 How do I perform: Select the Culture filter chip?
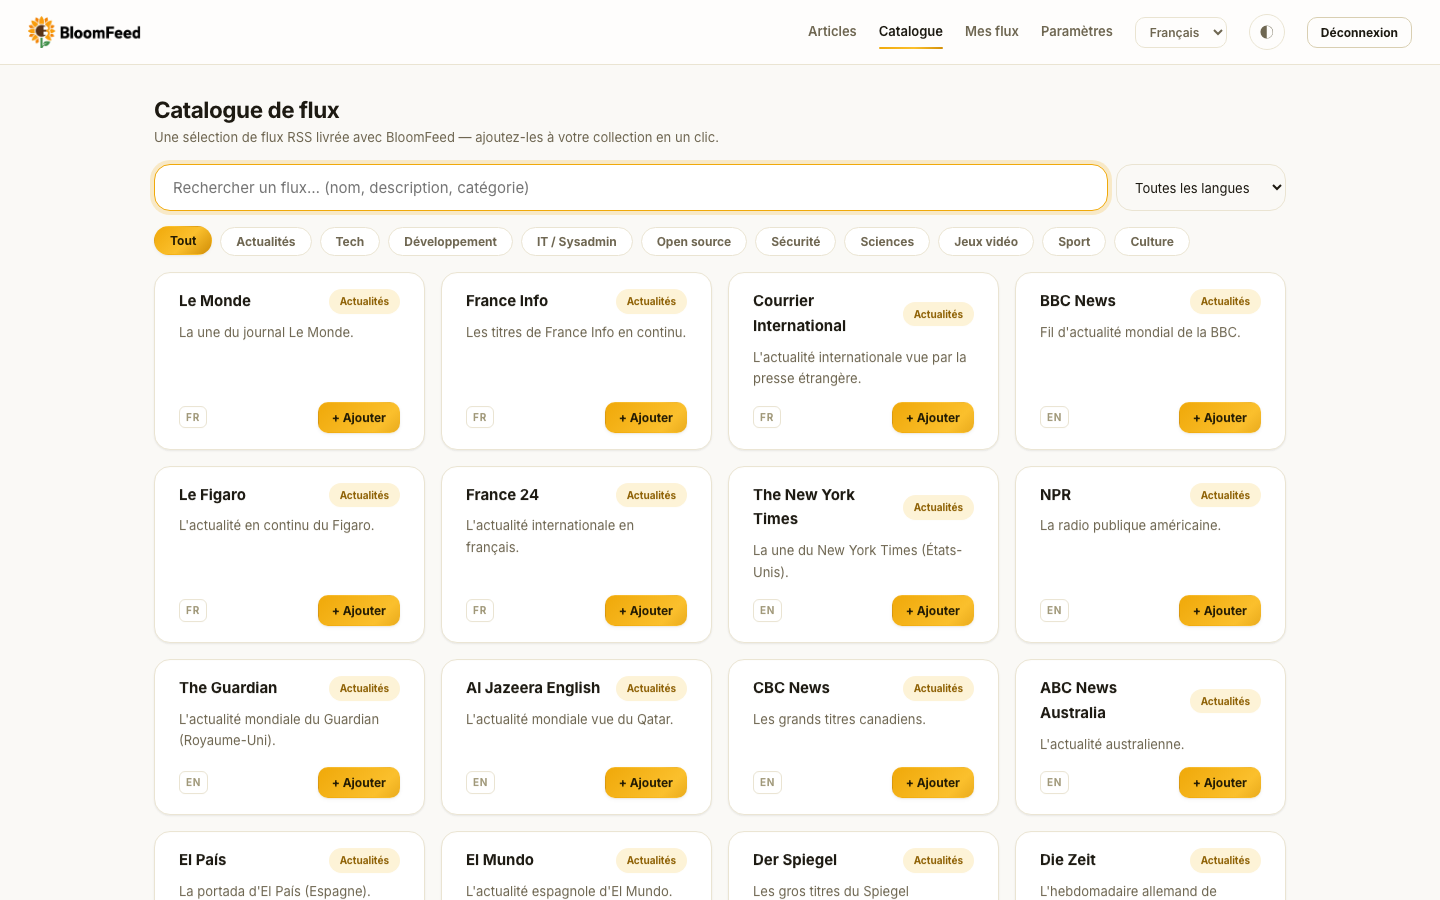(x=1152, y=242)
